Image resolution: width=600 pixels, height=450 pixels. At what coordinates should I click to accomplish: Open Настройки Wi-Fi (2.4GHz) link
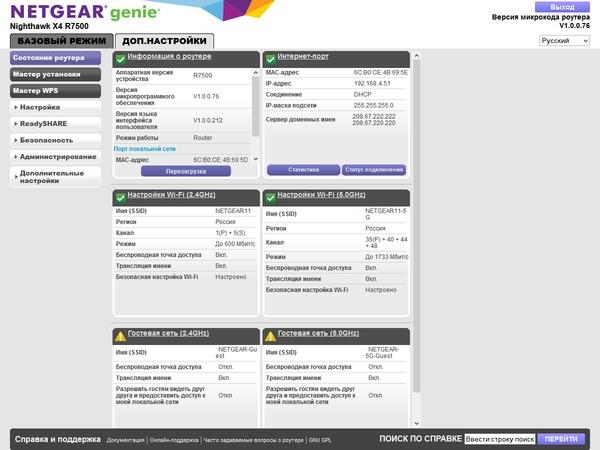171,194
